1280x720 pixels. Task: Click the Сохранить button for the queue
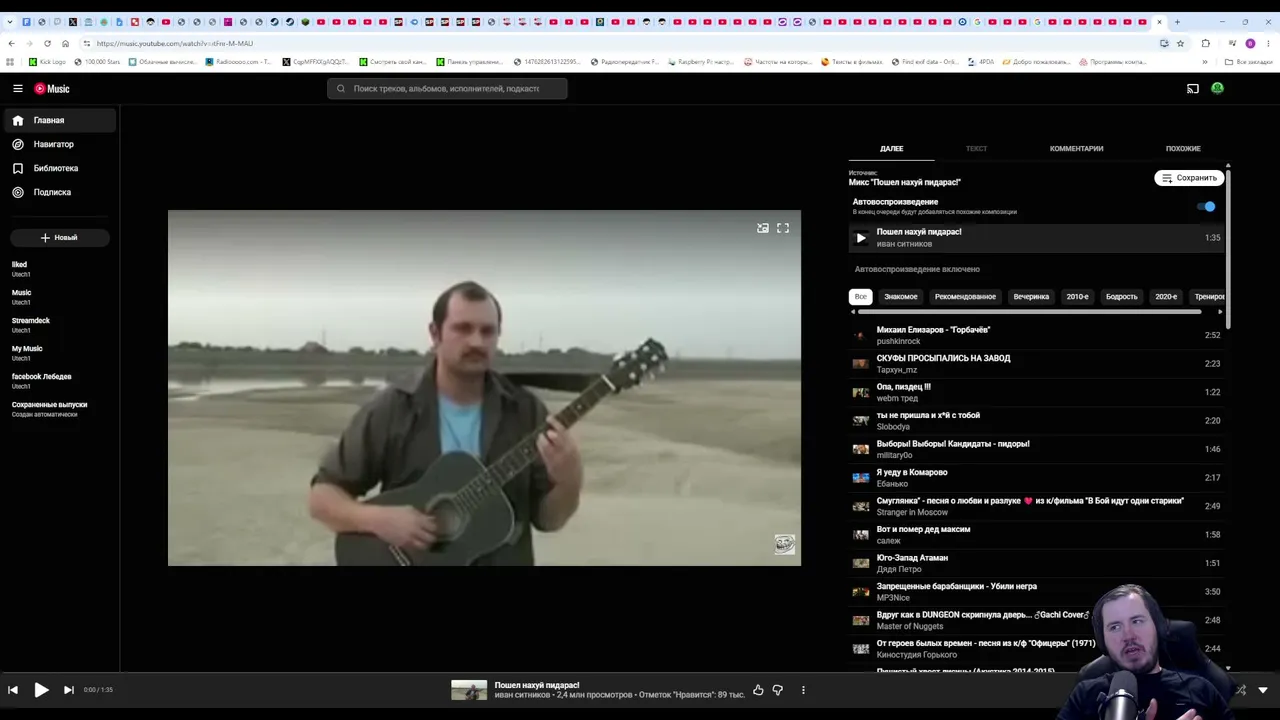pyautogui.click(x=1189, y=178)
